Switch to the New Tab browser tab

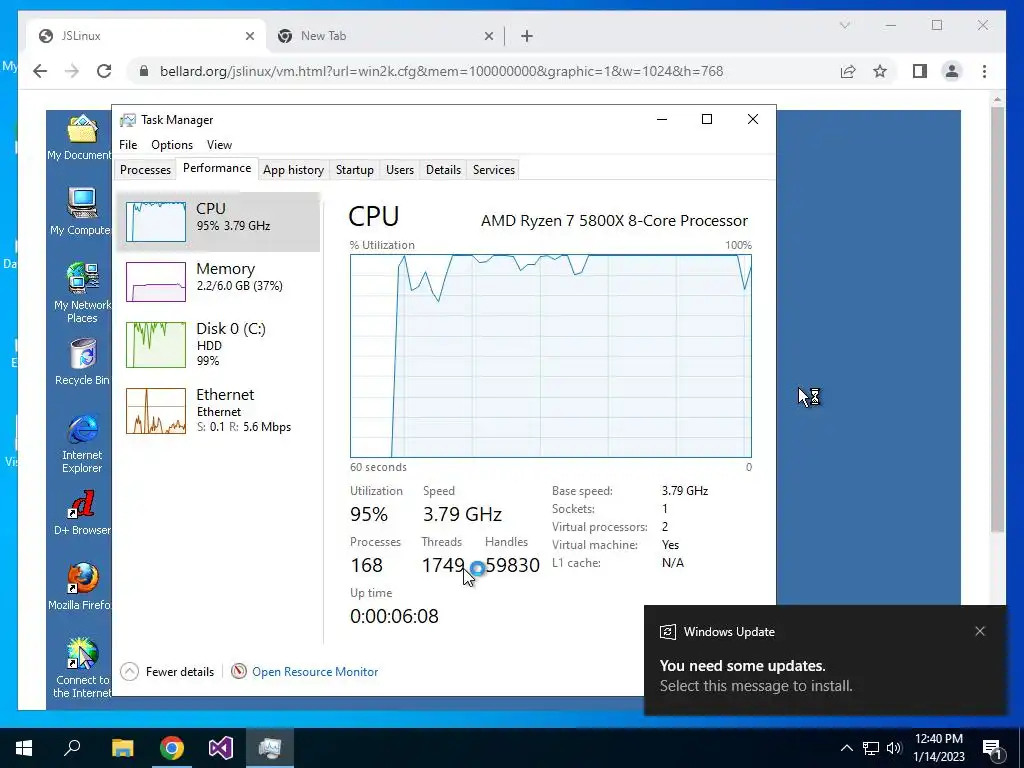[x=385, y=36]
